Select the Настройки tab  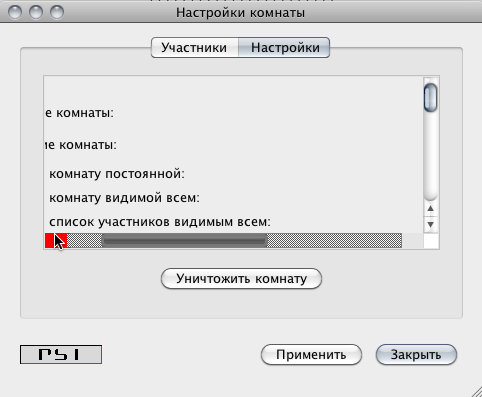click(284, 48)
